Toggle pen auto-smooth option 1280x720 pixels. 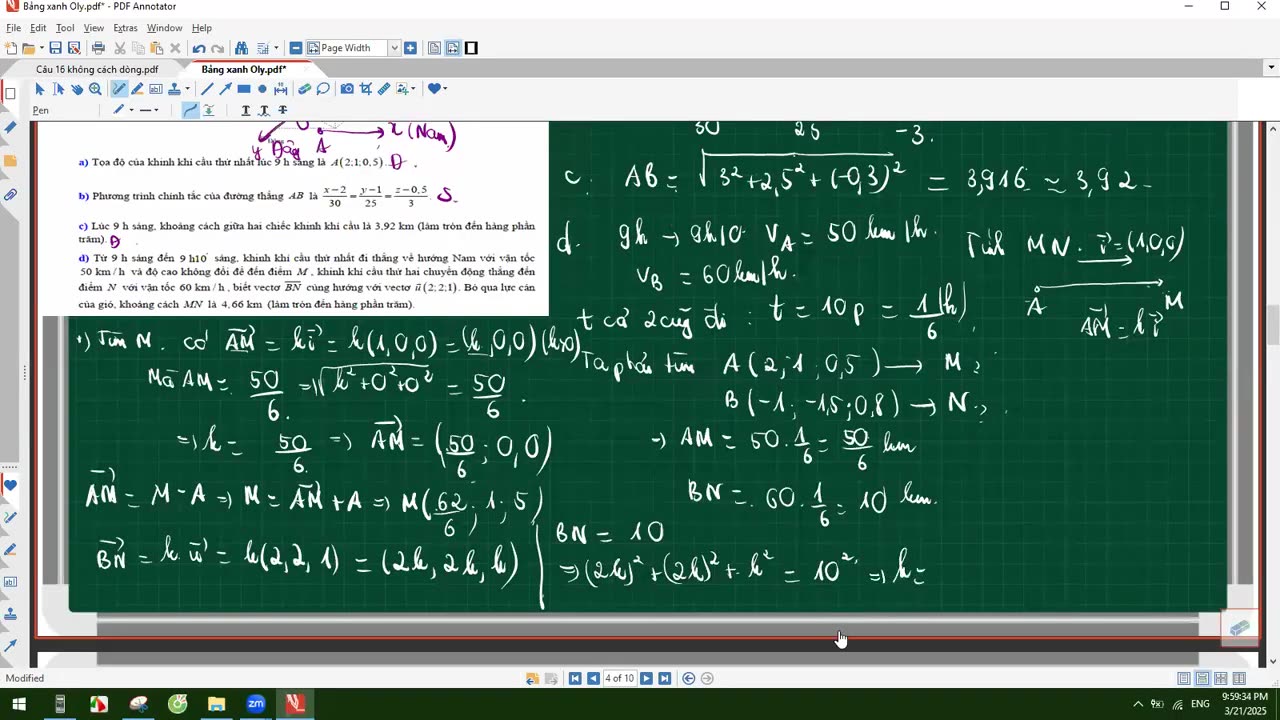[x=208, y=110]
